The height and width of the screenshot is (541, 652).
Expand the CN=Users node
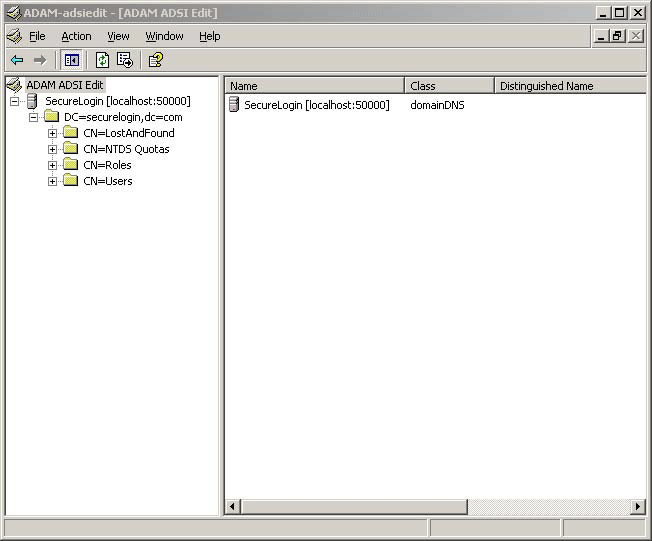pos(52,182)
